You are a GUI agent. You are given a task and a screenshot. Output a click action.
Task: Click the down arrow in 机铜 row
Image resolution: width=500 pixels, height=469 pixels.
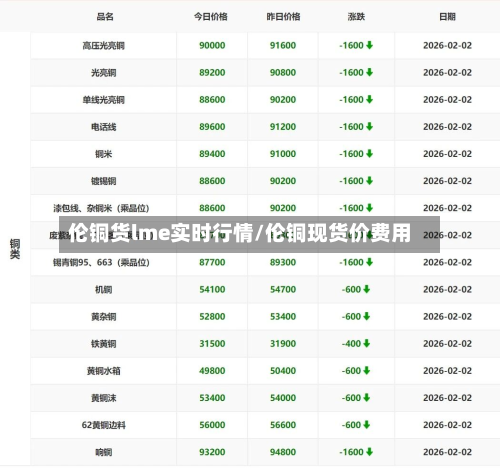click(367, 289)
